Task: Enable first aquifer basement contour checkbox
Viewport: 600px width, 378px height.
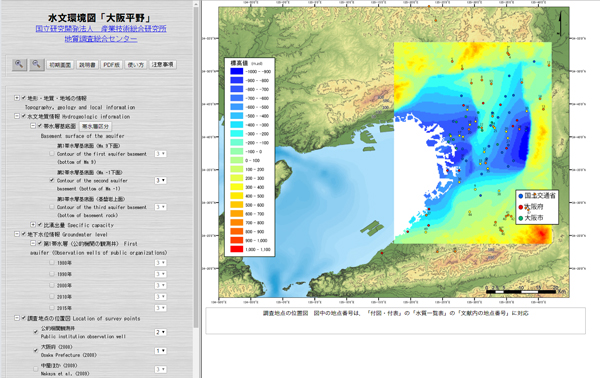Action: [52, 153]
